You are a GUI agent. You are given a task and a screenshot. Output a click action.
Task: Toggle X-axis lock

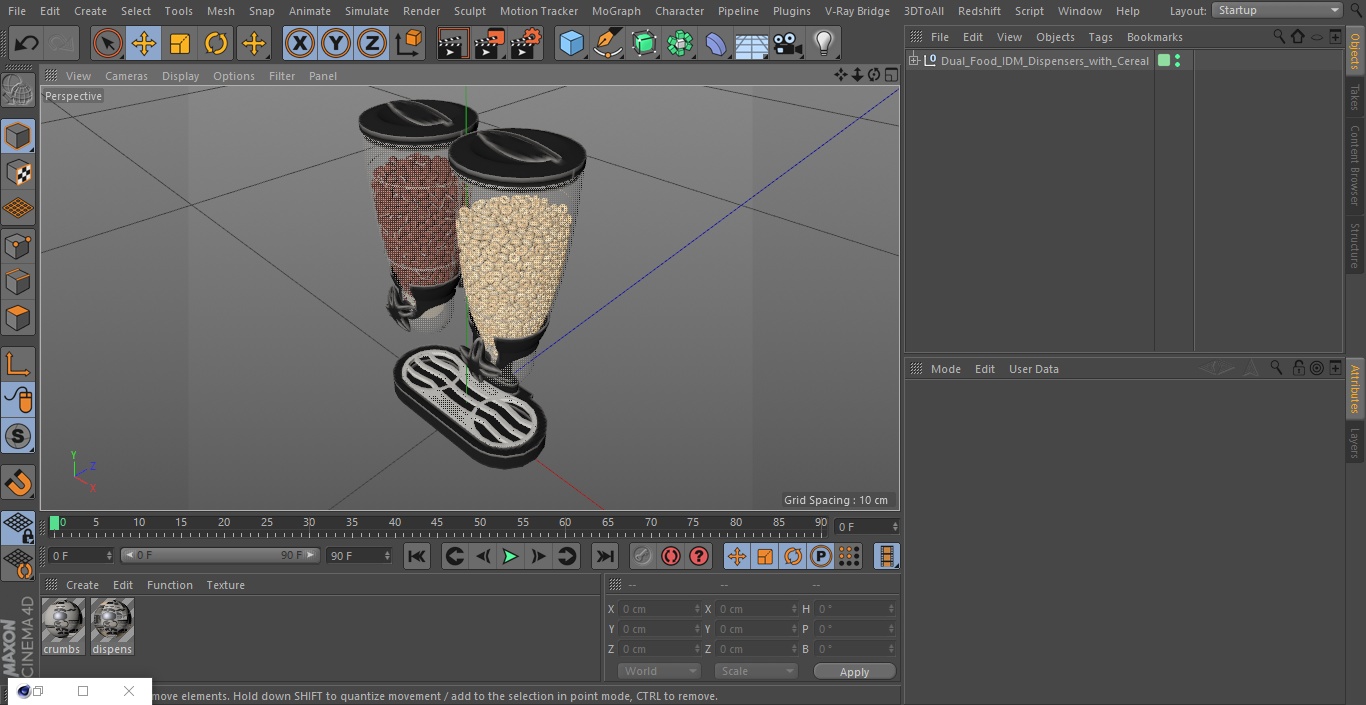(299, 43)
